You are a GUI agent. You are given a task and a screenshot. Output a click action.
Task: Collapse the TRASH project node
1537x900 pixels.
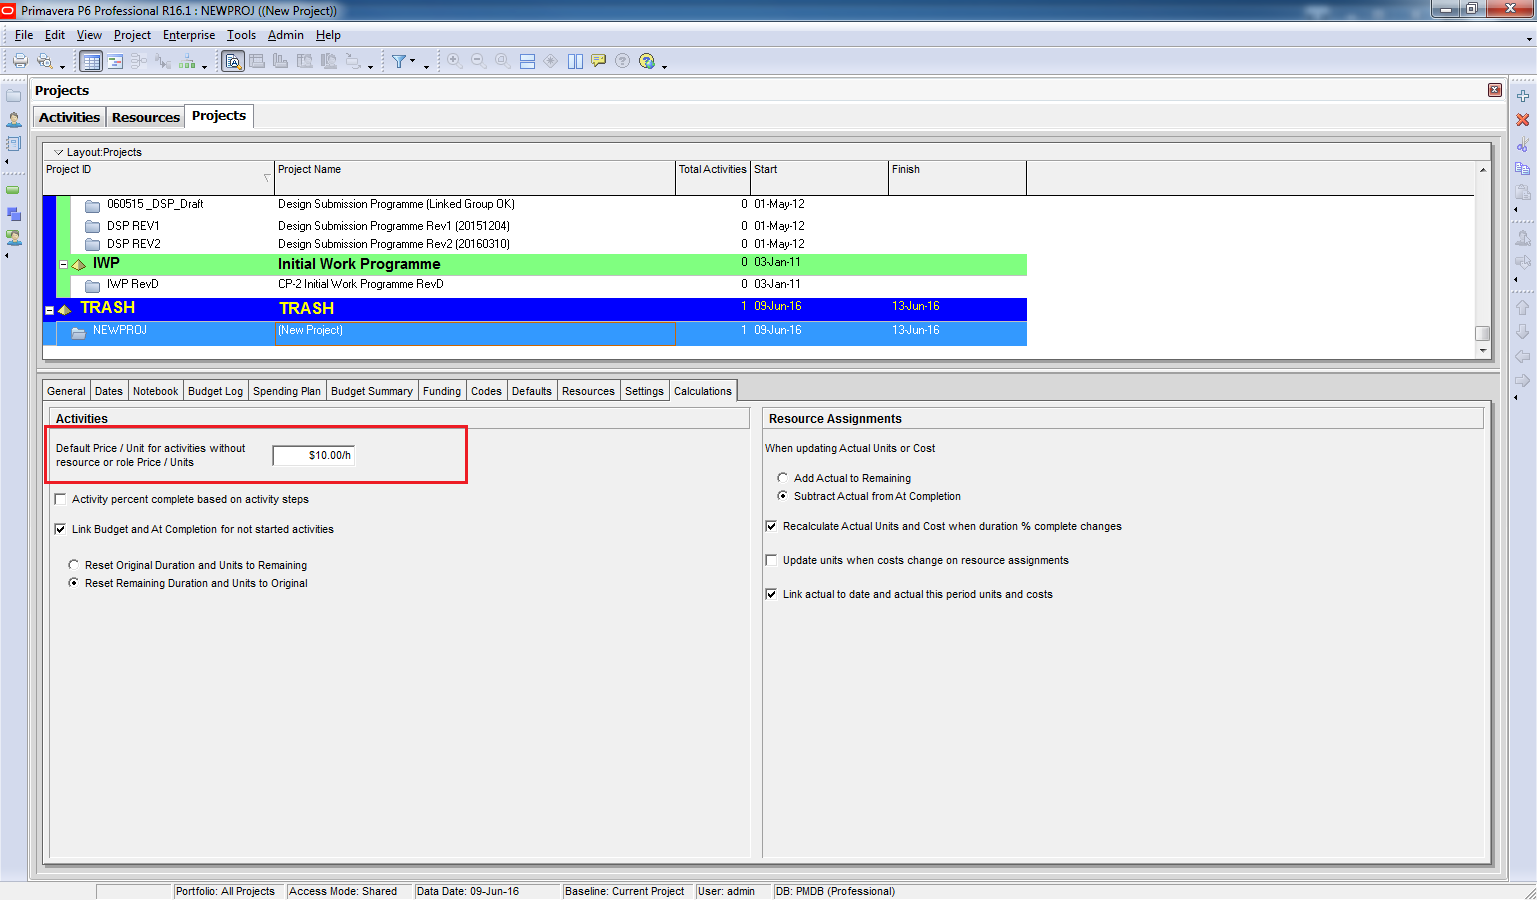click(x=49, y=310)
